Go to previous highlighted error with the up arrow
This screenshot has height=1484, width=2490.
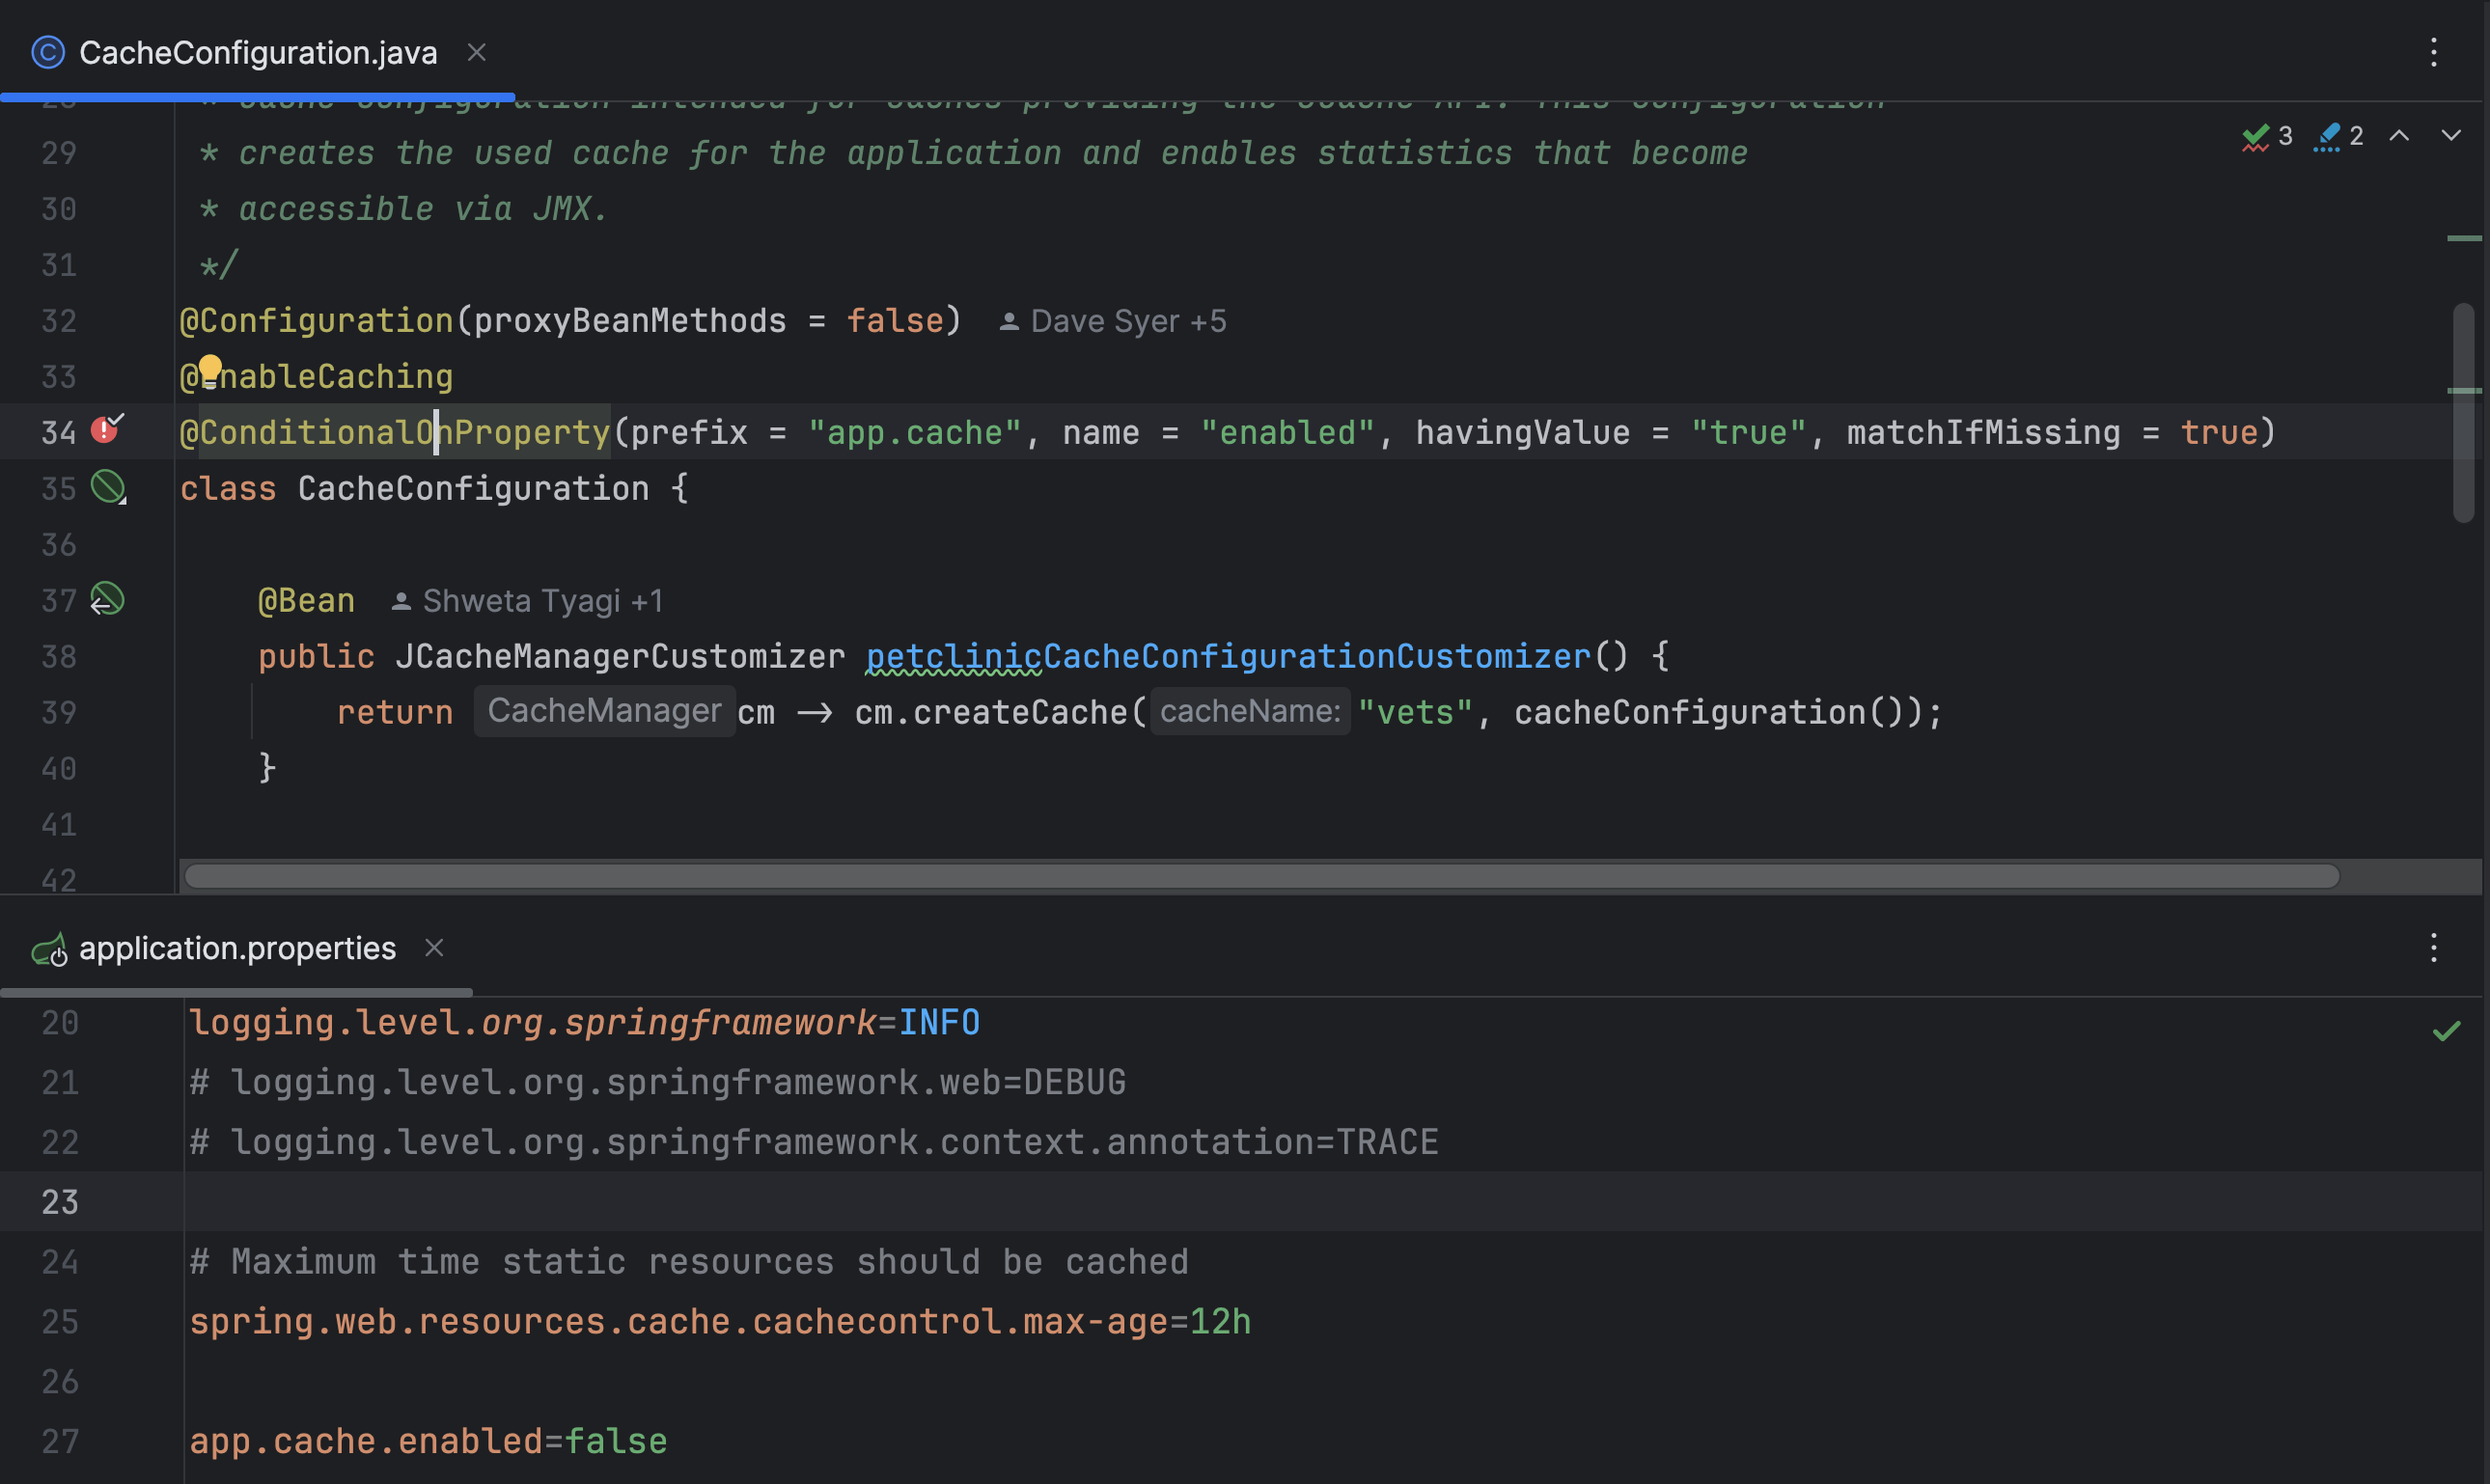(x=2399, y=136)
